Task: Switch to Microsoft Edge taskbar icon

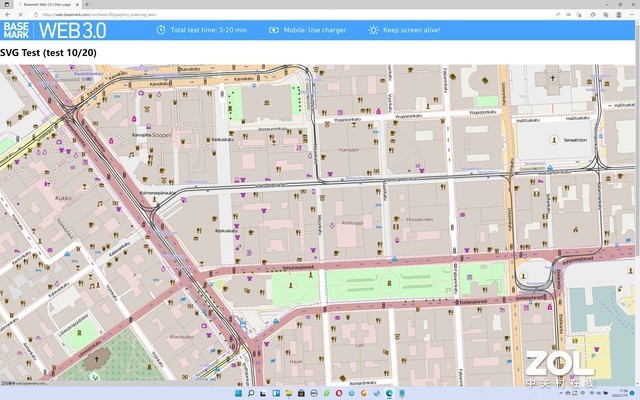Action: pyautogui.click(x=389, y=393)
